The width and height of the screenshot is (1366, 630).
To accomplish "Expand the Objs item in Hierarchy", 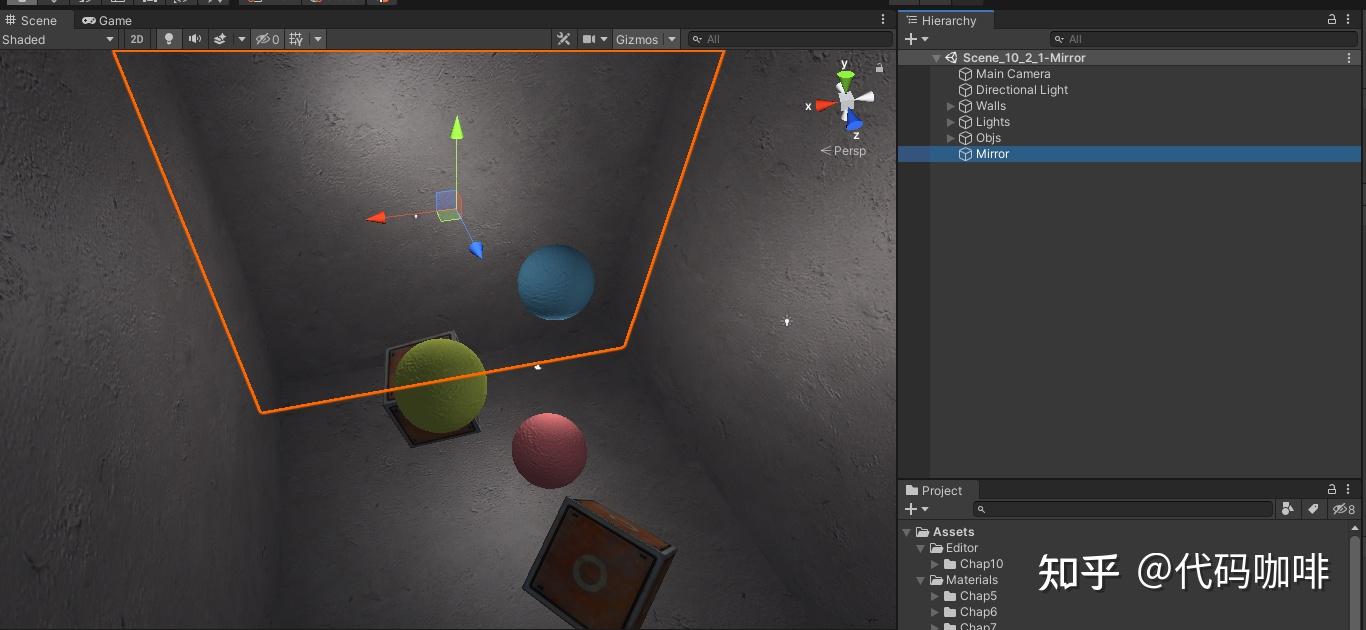I will pyautogui.click(x=950, y=138).
